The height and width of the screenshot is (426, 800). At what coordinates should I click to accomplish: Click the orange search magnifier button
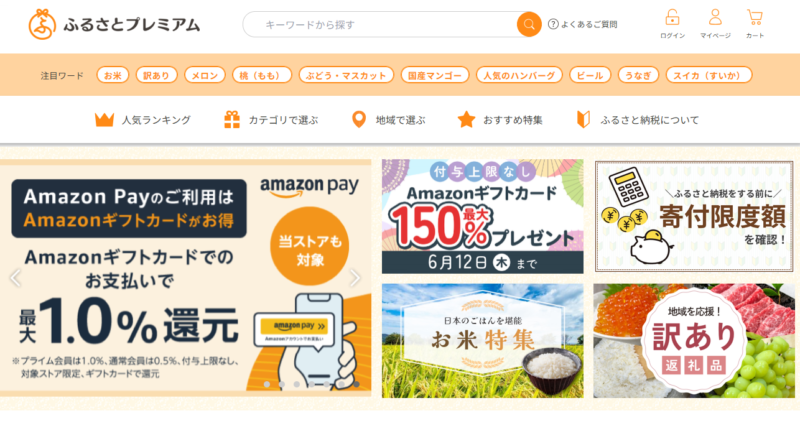point(529,24)
